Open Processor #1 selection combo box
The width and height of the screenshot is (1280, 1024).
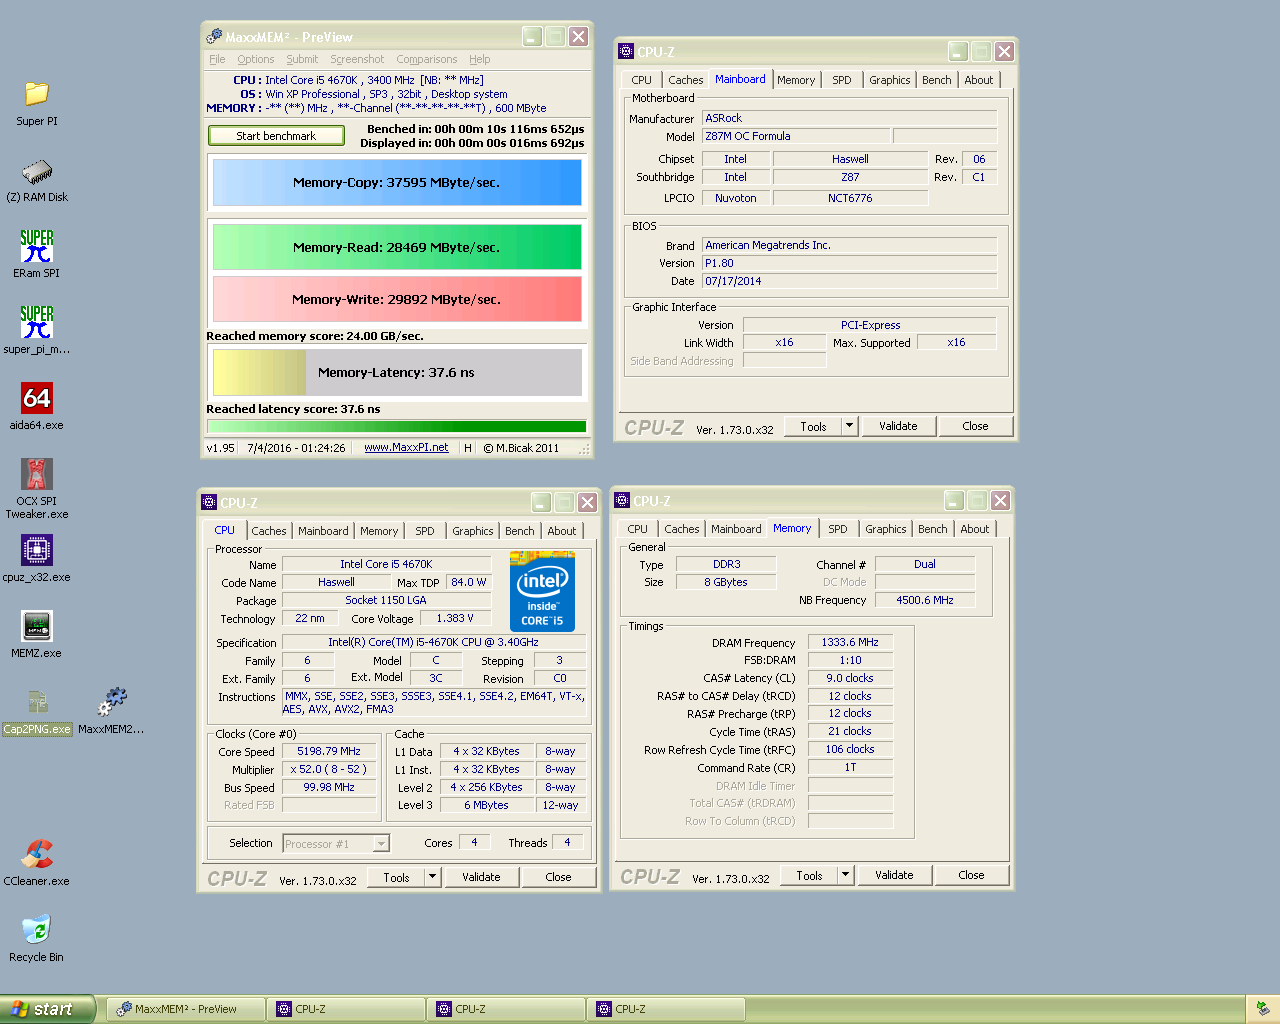(336, 844)
